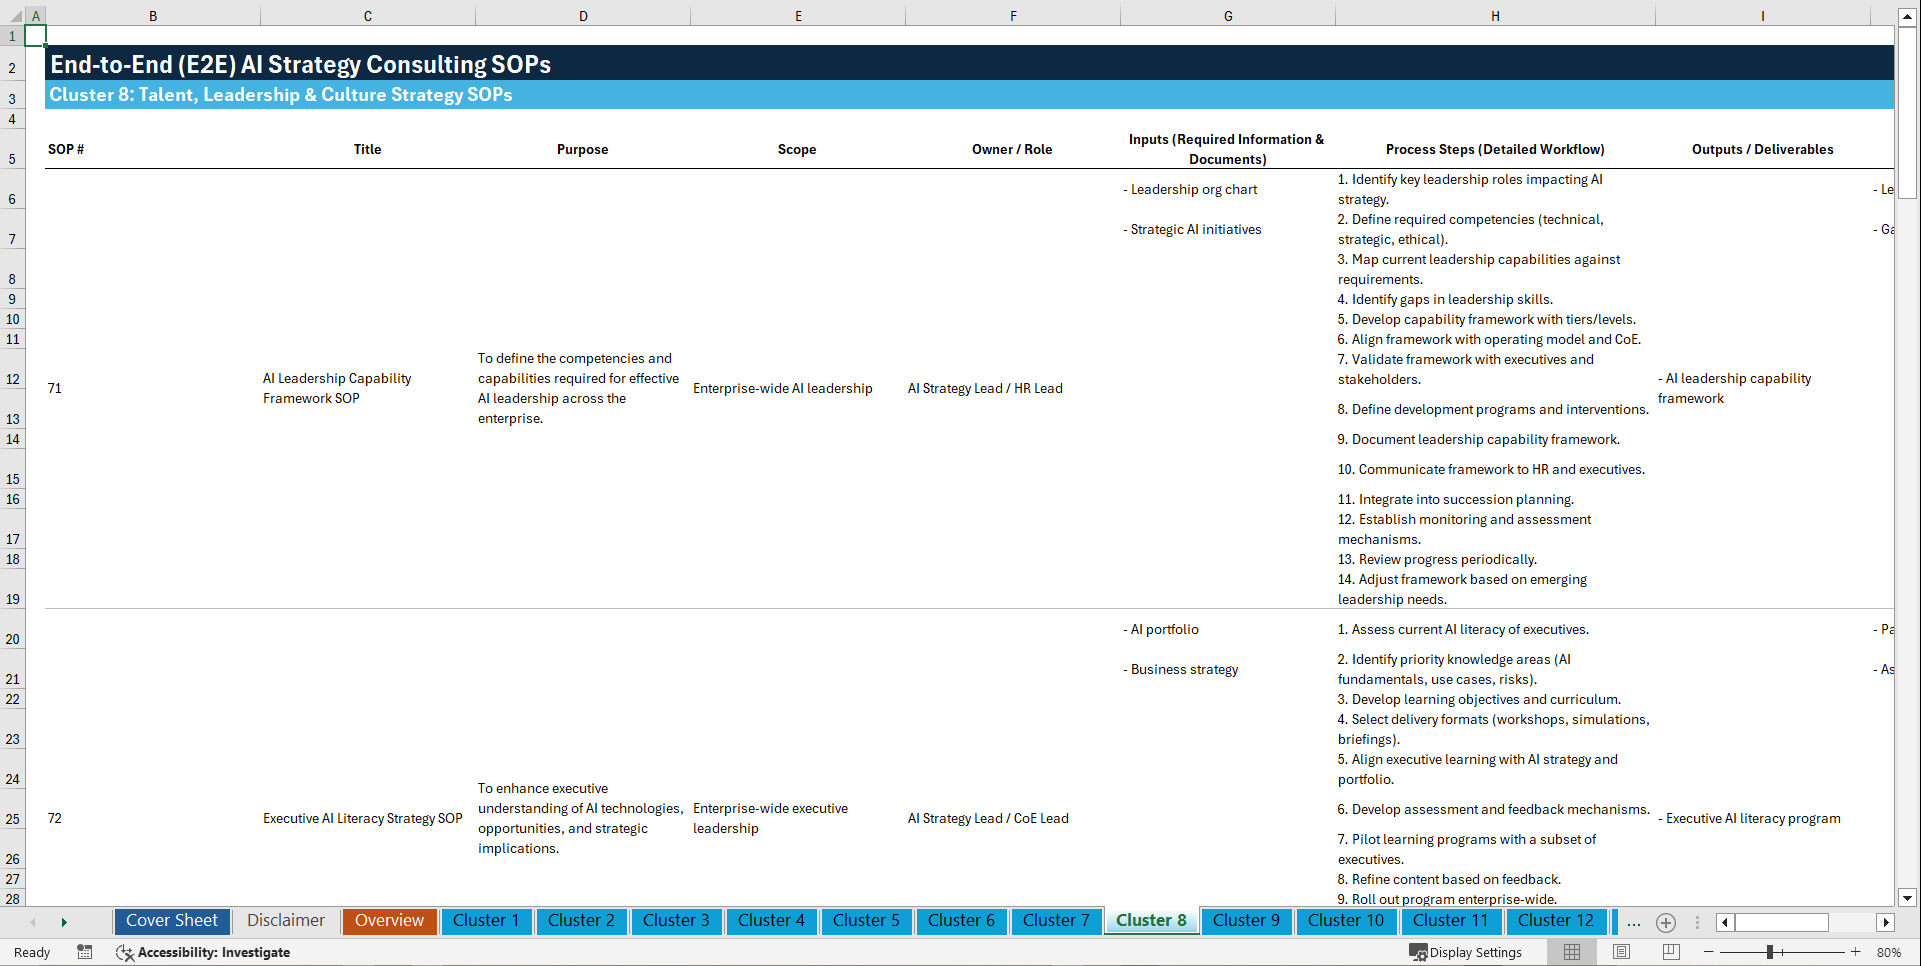Click Zoom In plus icon
Screen dimensions: 1921x966
[x=1858, y=952]
